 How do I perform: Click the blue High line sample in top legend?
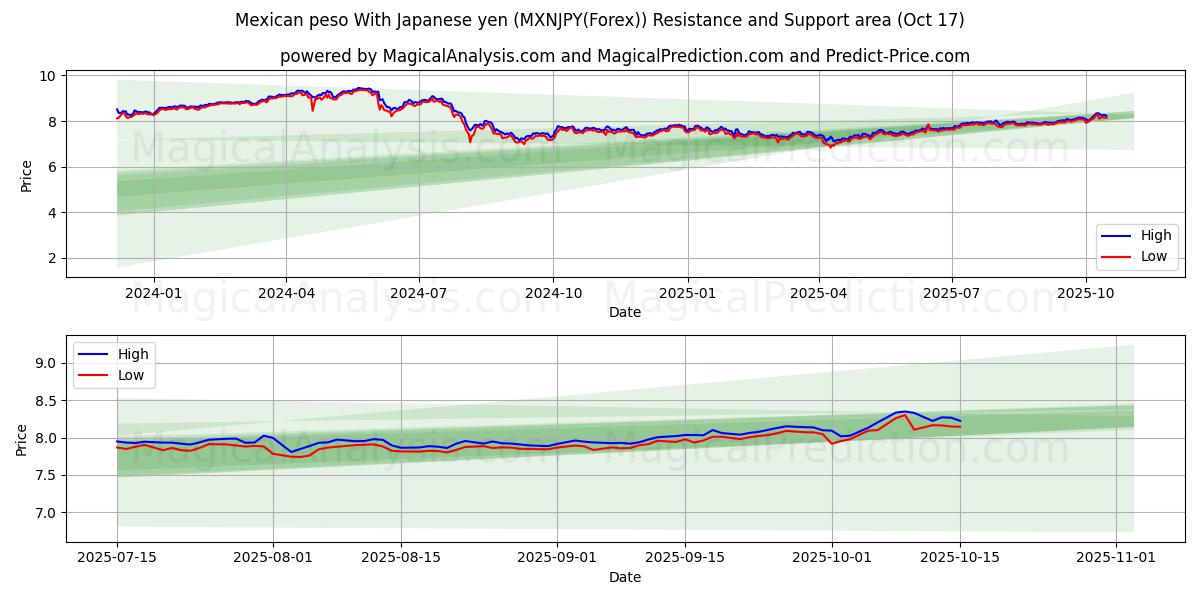click(1117, 236)
